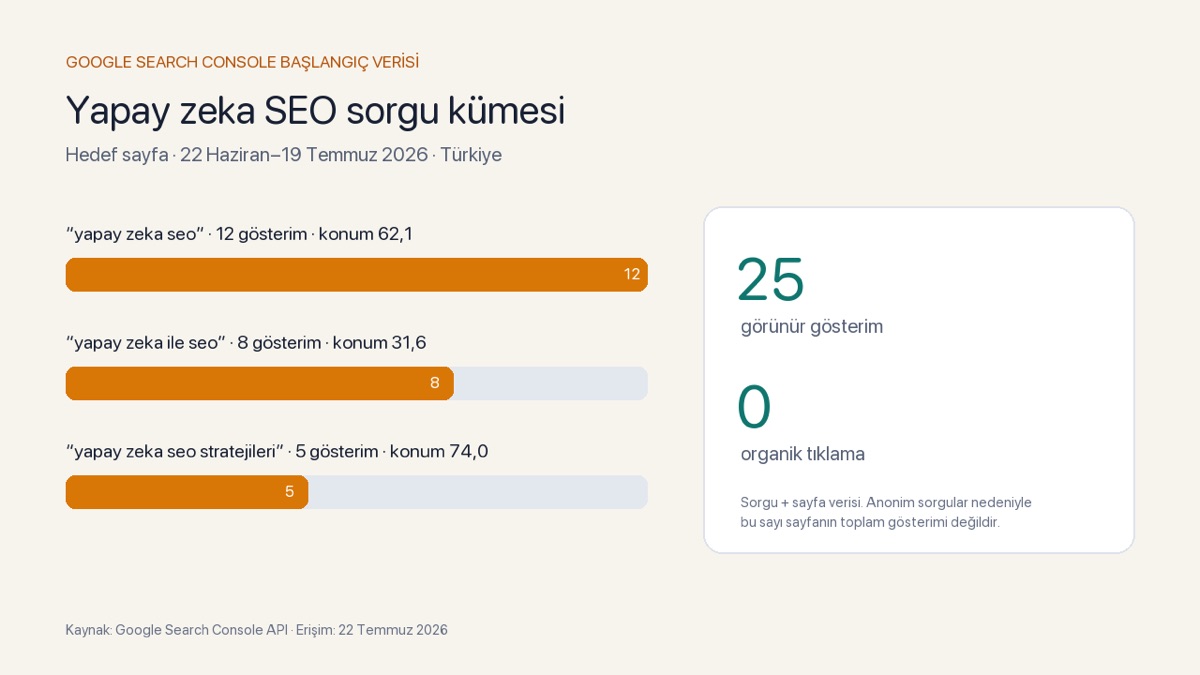Screen dimensions: 1200x675
Task: Click the big number 25
Action: [771, 280]
